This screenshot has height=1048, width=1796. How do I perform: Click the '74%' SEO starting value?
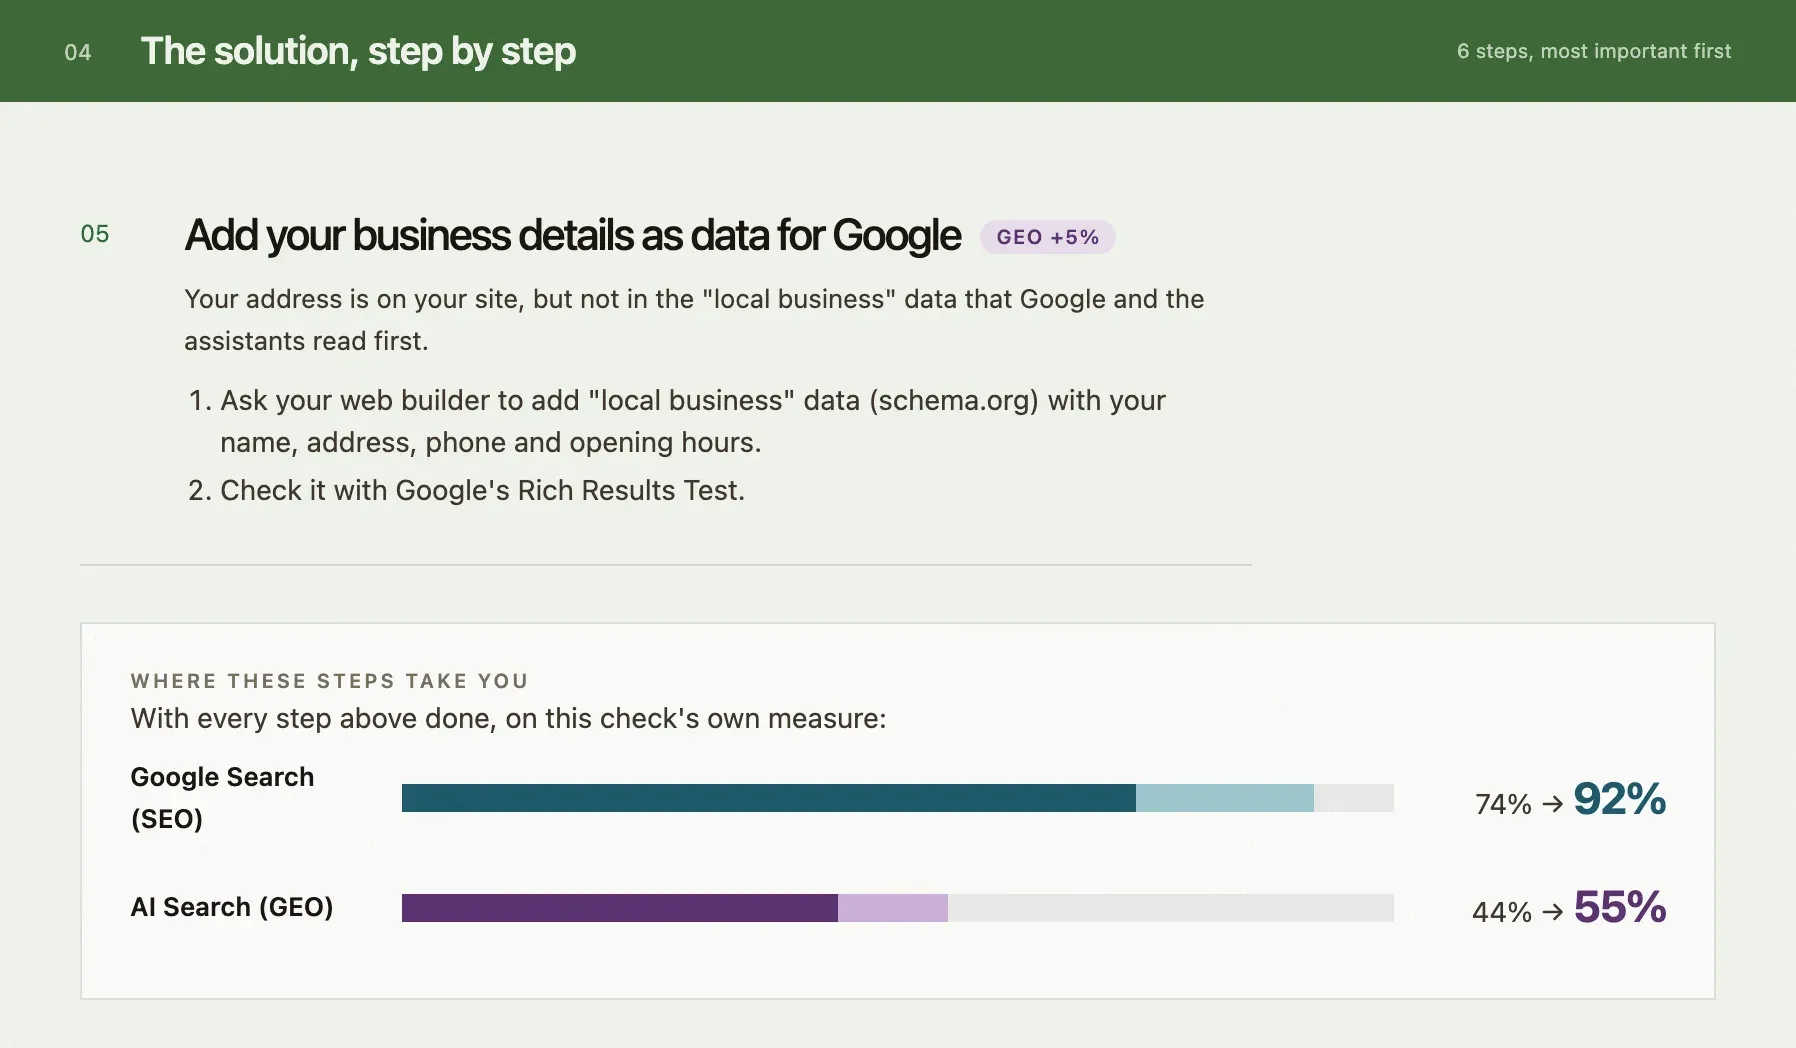coord(1503,804)
